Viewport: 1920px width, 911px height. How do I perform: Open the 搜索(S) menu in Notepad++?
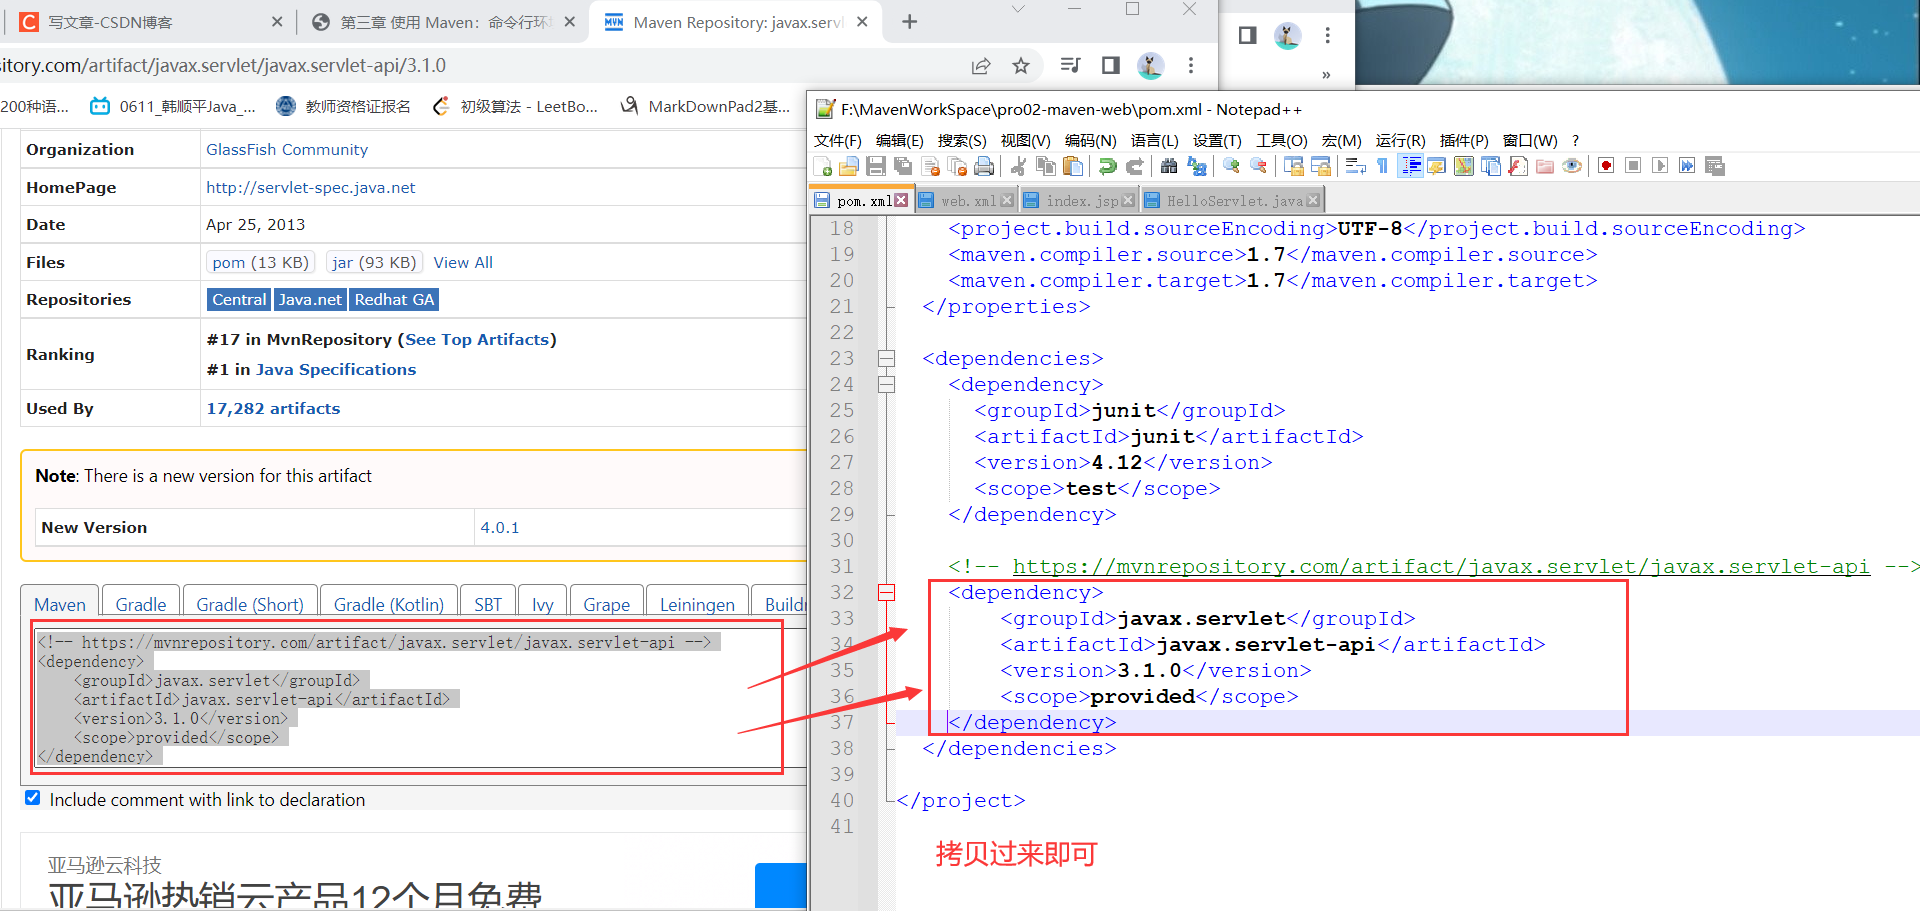tap(961, 140)
